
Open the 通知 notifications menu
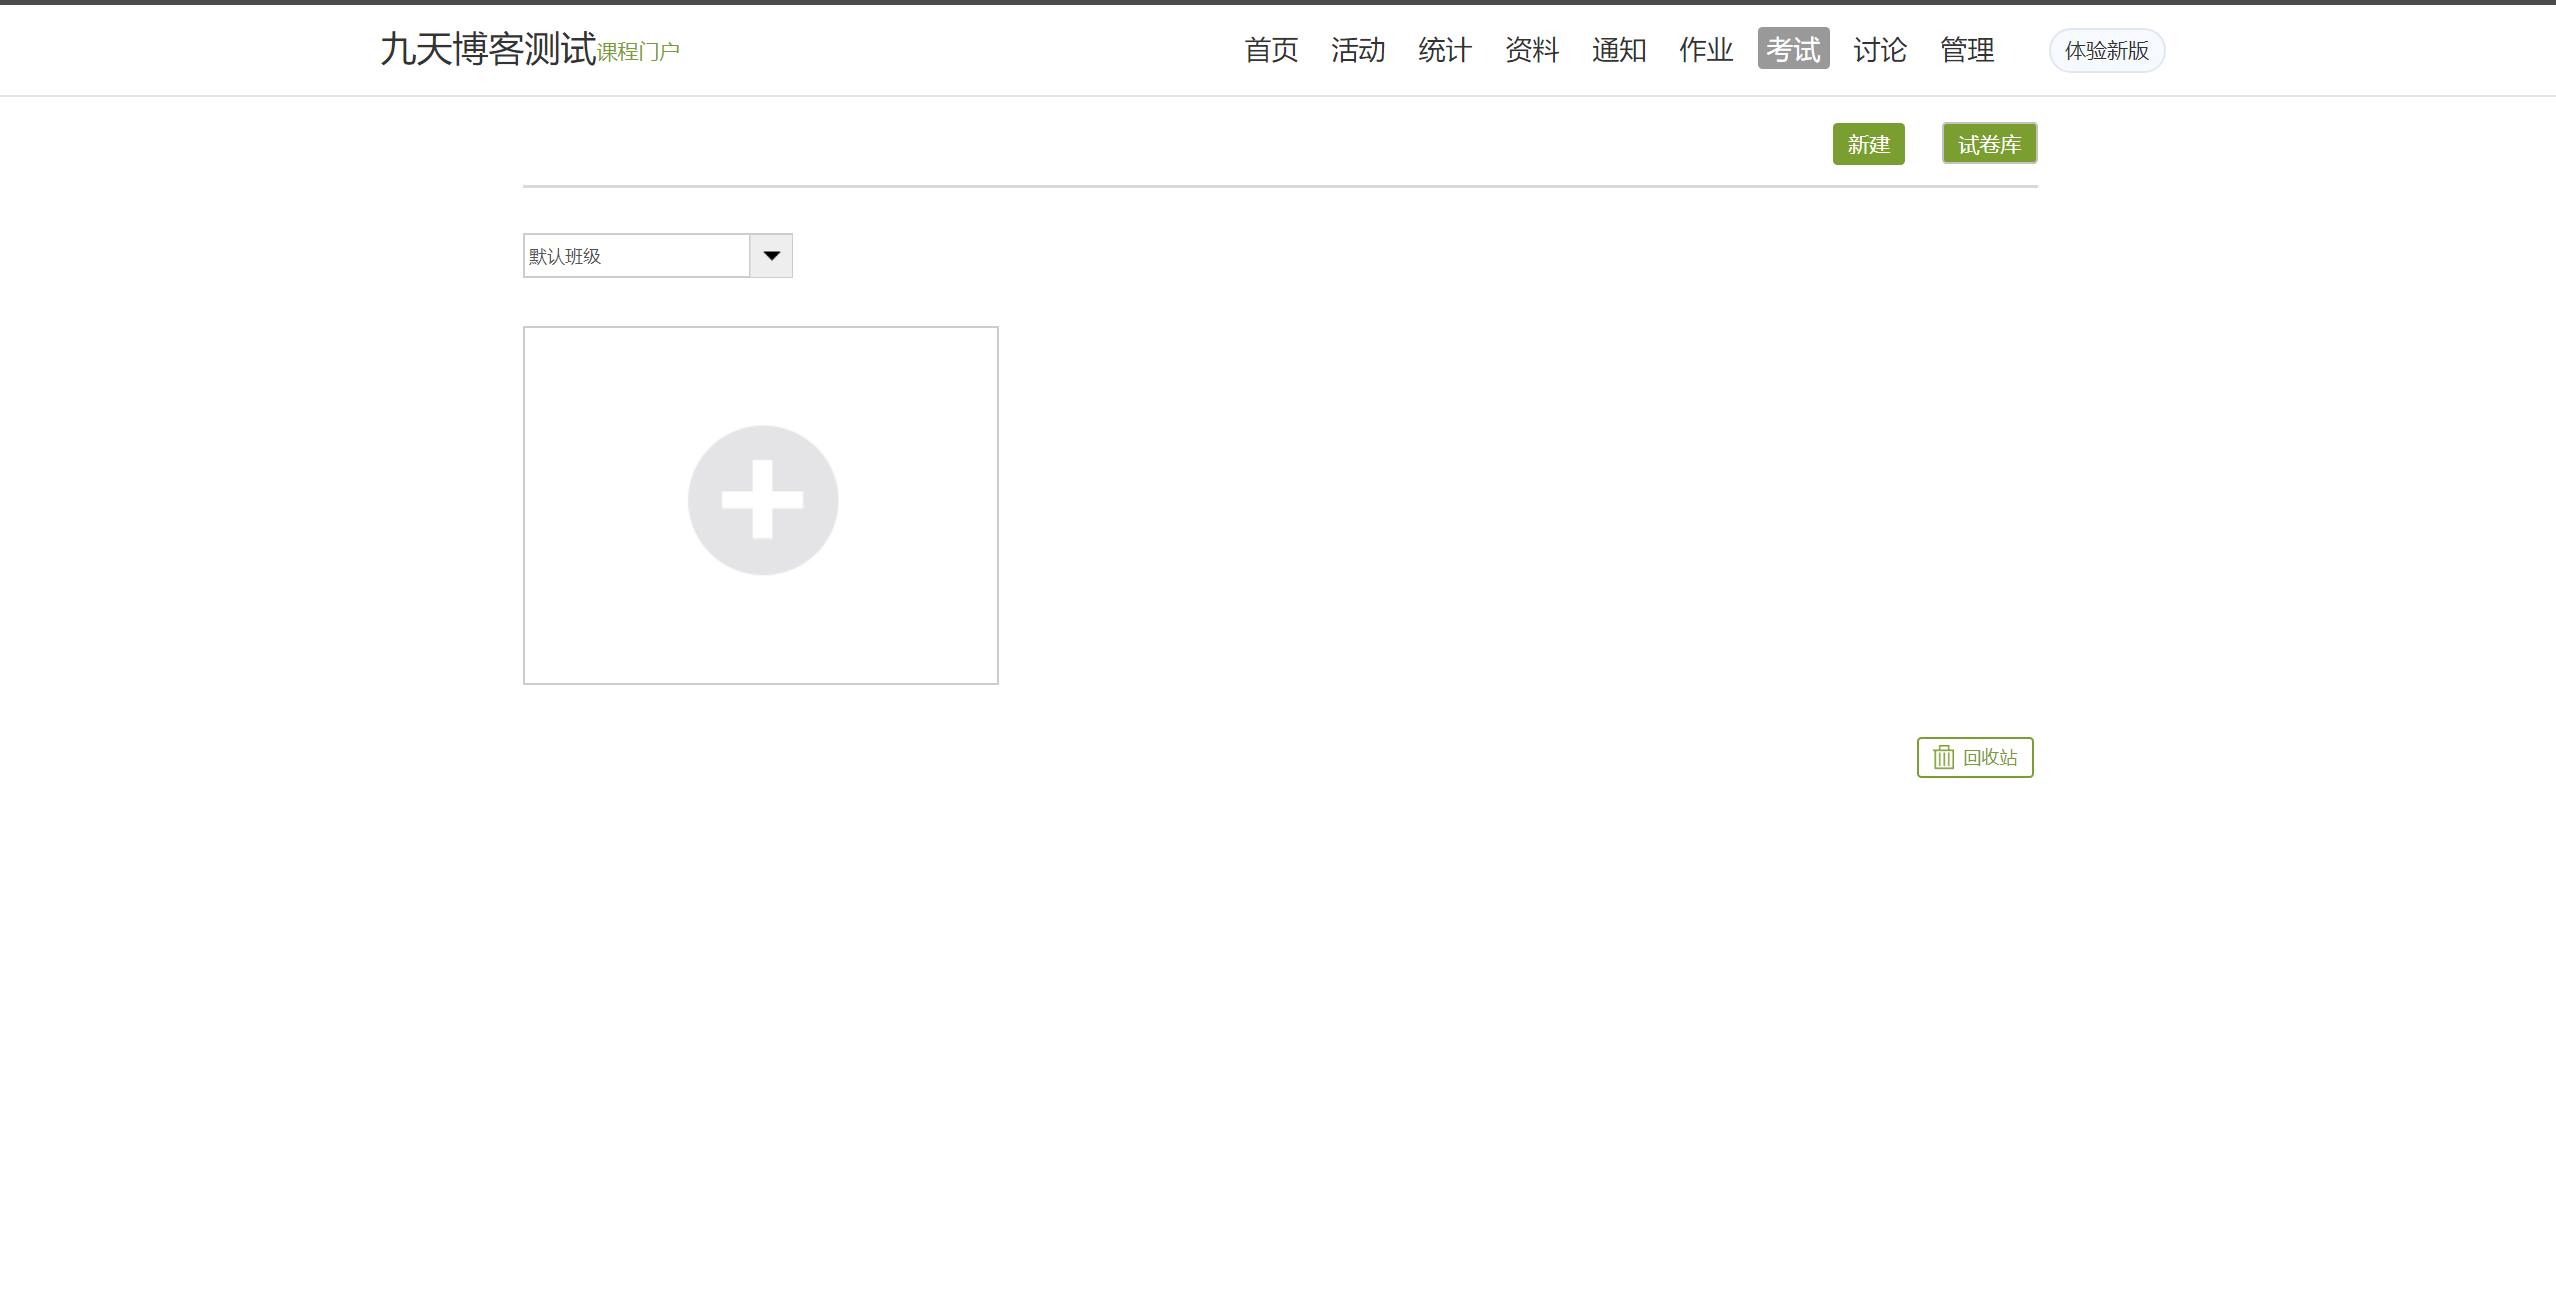coord(1619,50)
